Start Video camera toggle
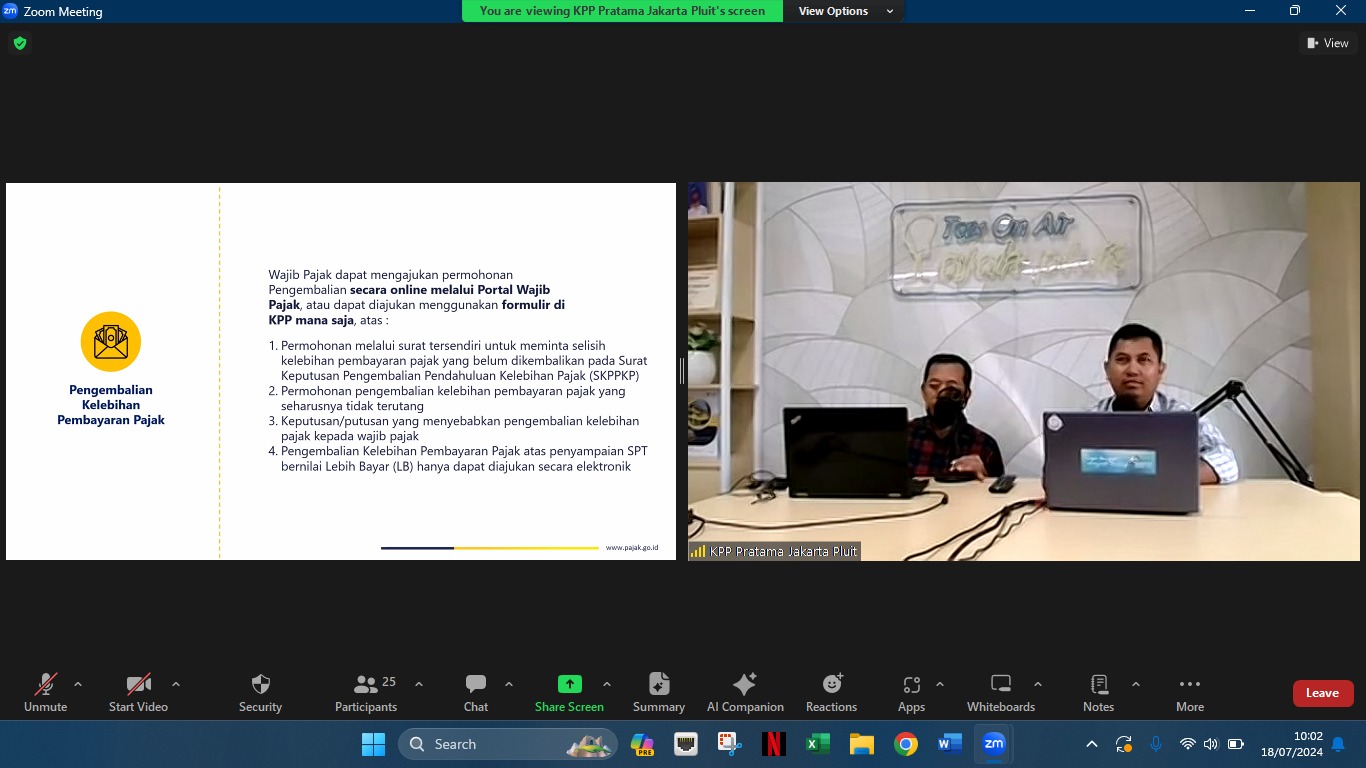The width and height of the screenshot is (1366, 768). pos(138,693)
